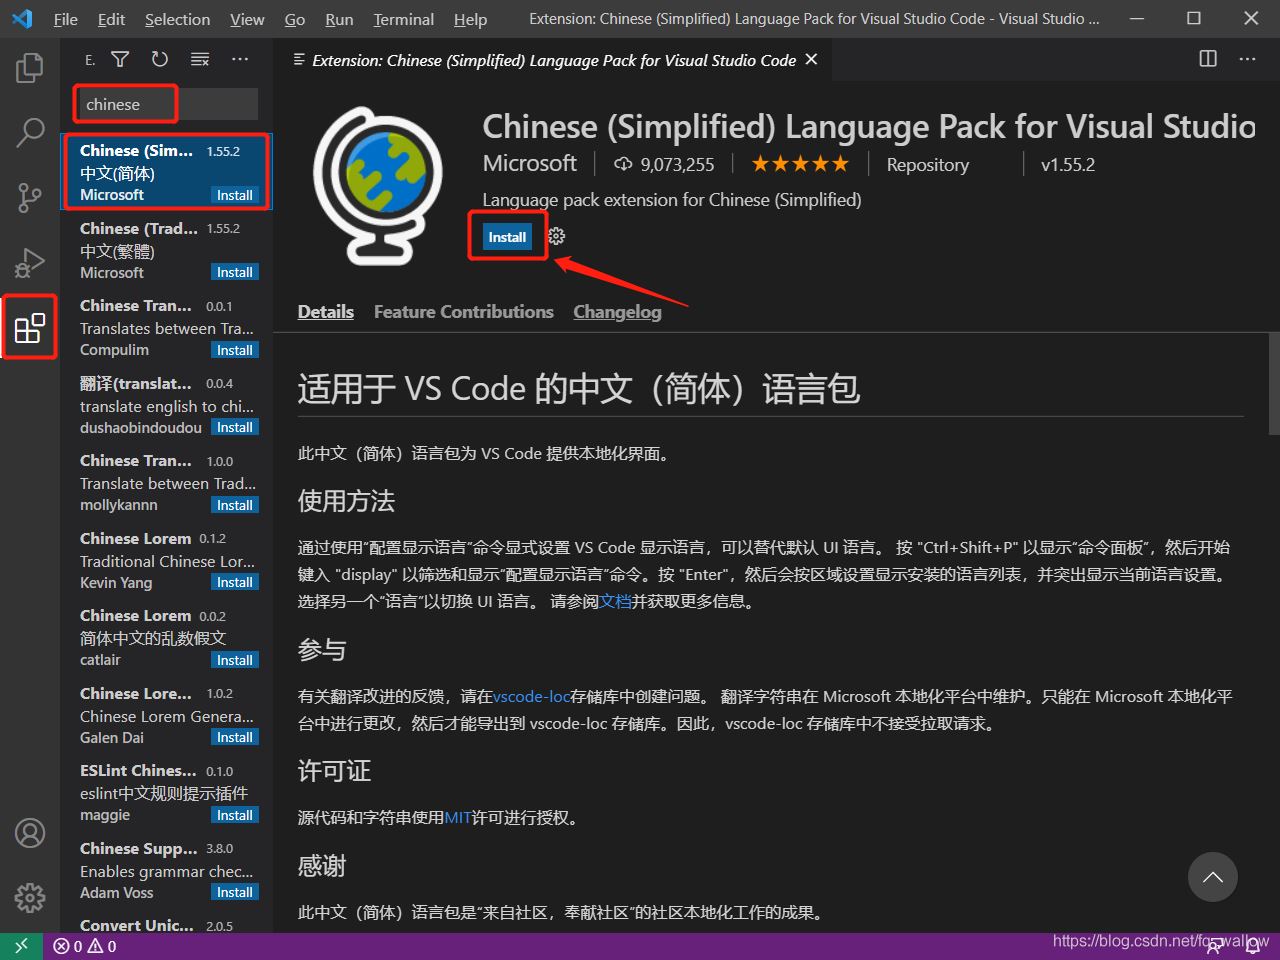Image resolution: width=1280 pixels, height=960 pixels.
Task: Open the editor More Actions menu
Action: pyautogui.click(x=1247, y=59)
